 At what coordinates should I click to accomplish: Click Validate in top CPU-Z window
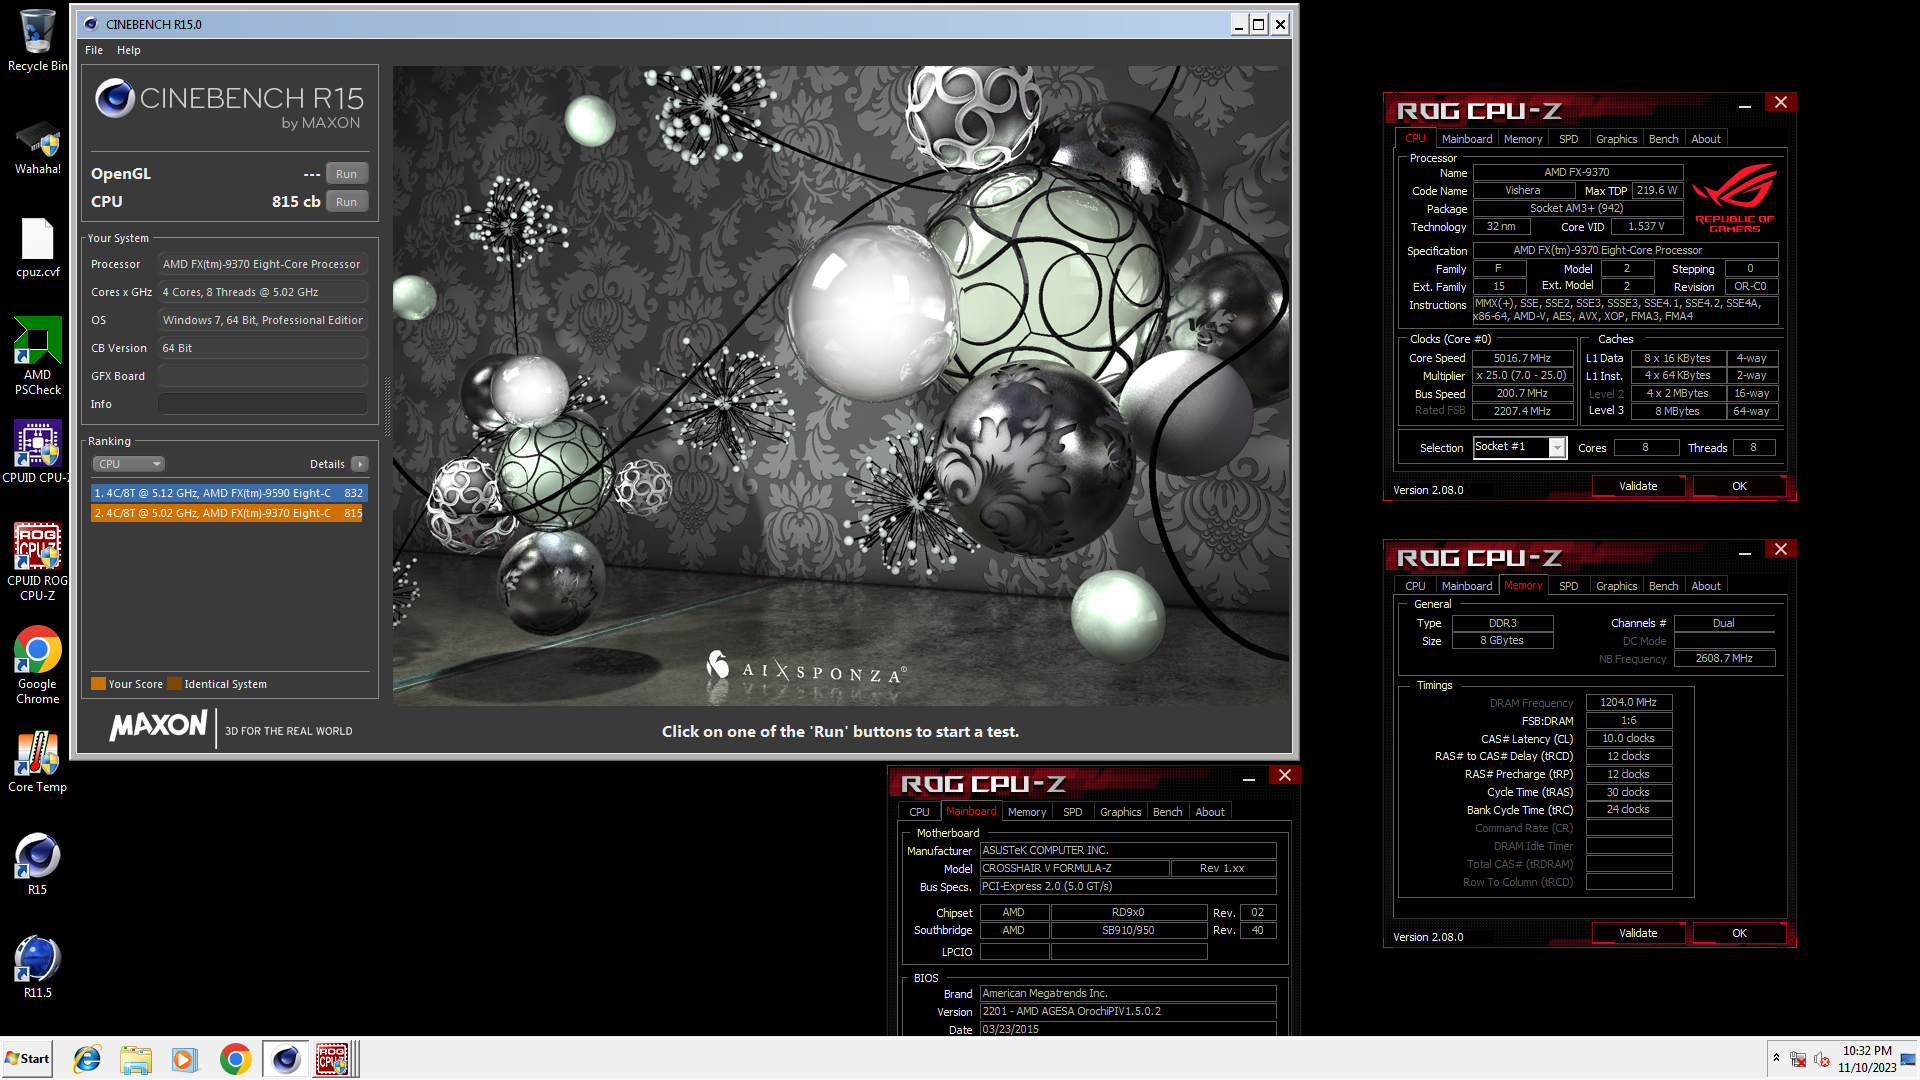(x=1638, y=486)
